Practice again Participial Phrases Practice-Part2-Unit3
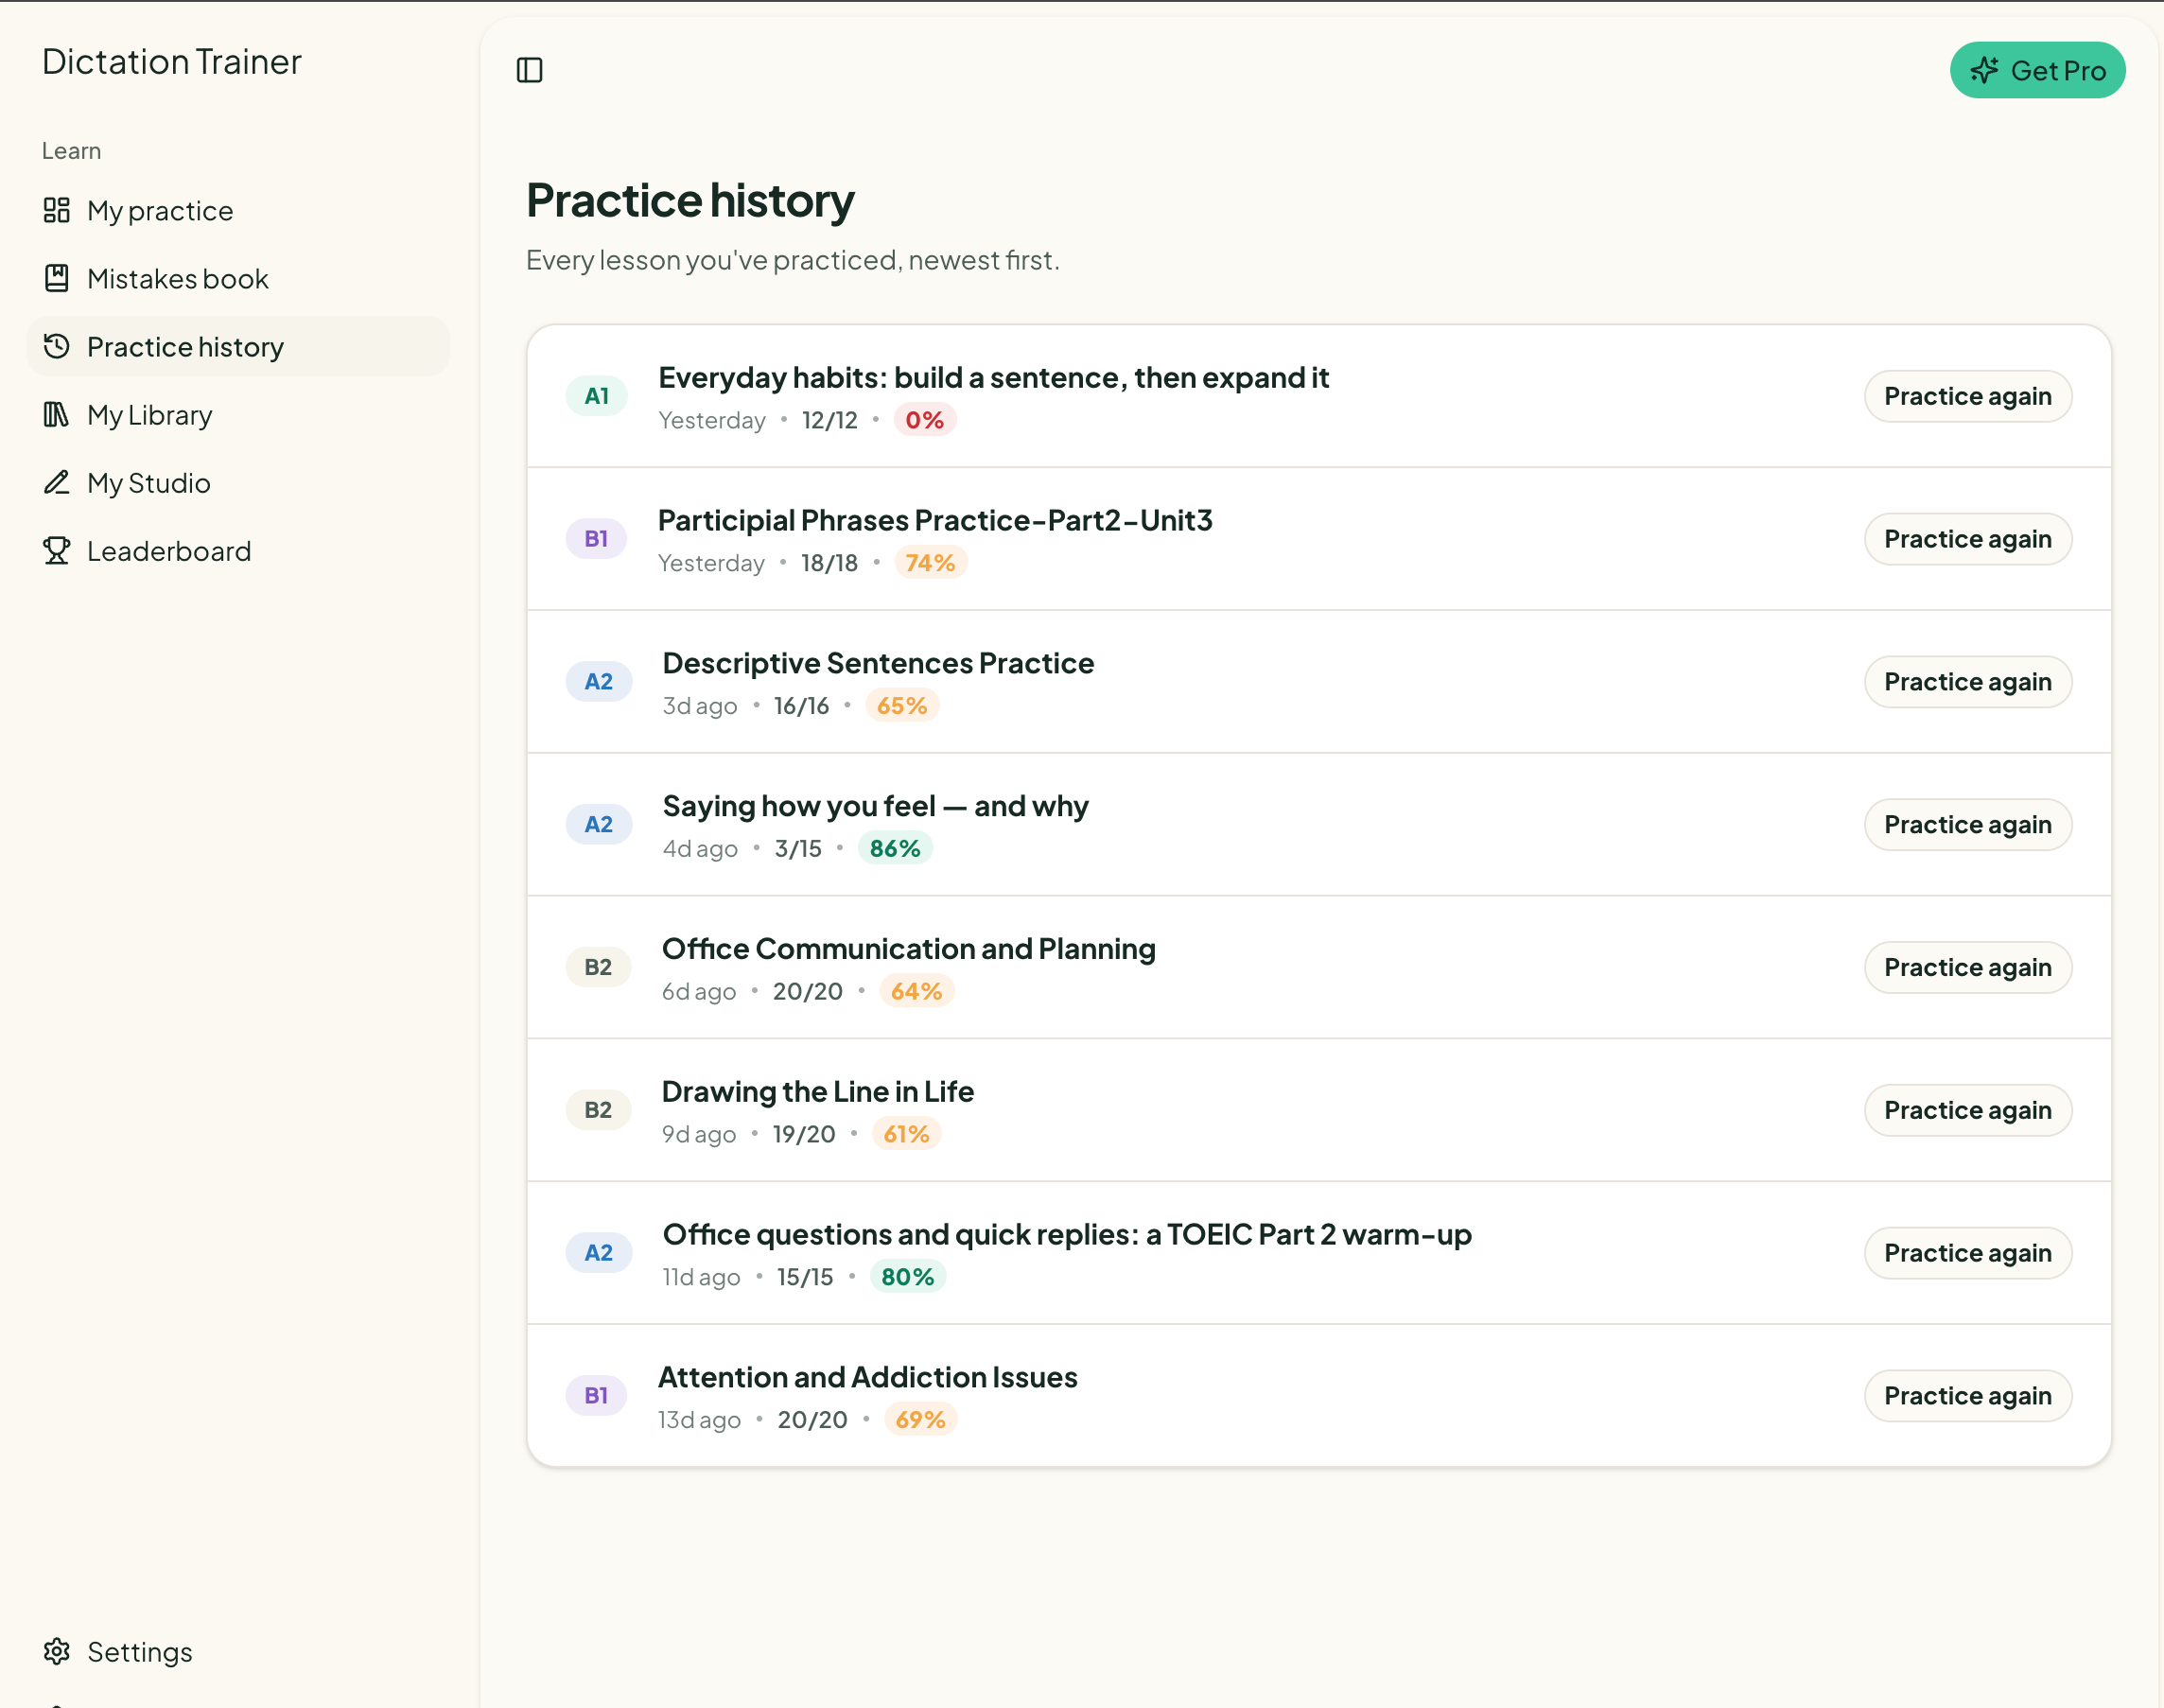This screenshot has height=1708, width=2164. click(1967, 539)
